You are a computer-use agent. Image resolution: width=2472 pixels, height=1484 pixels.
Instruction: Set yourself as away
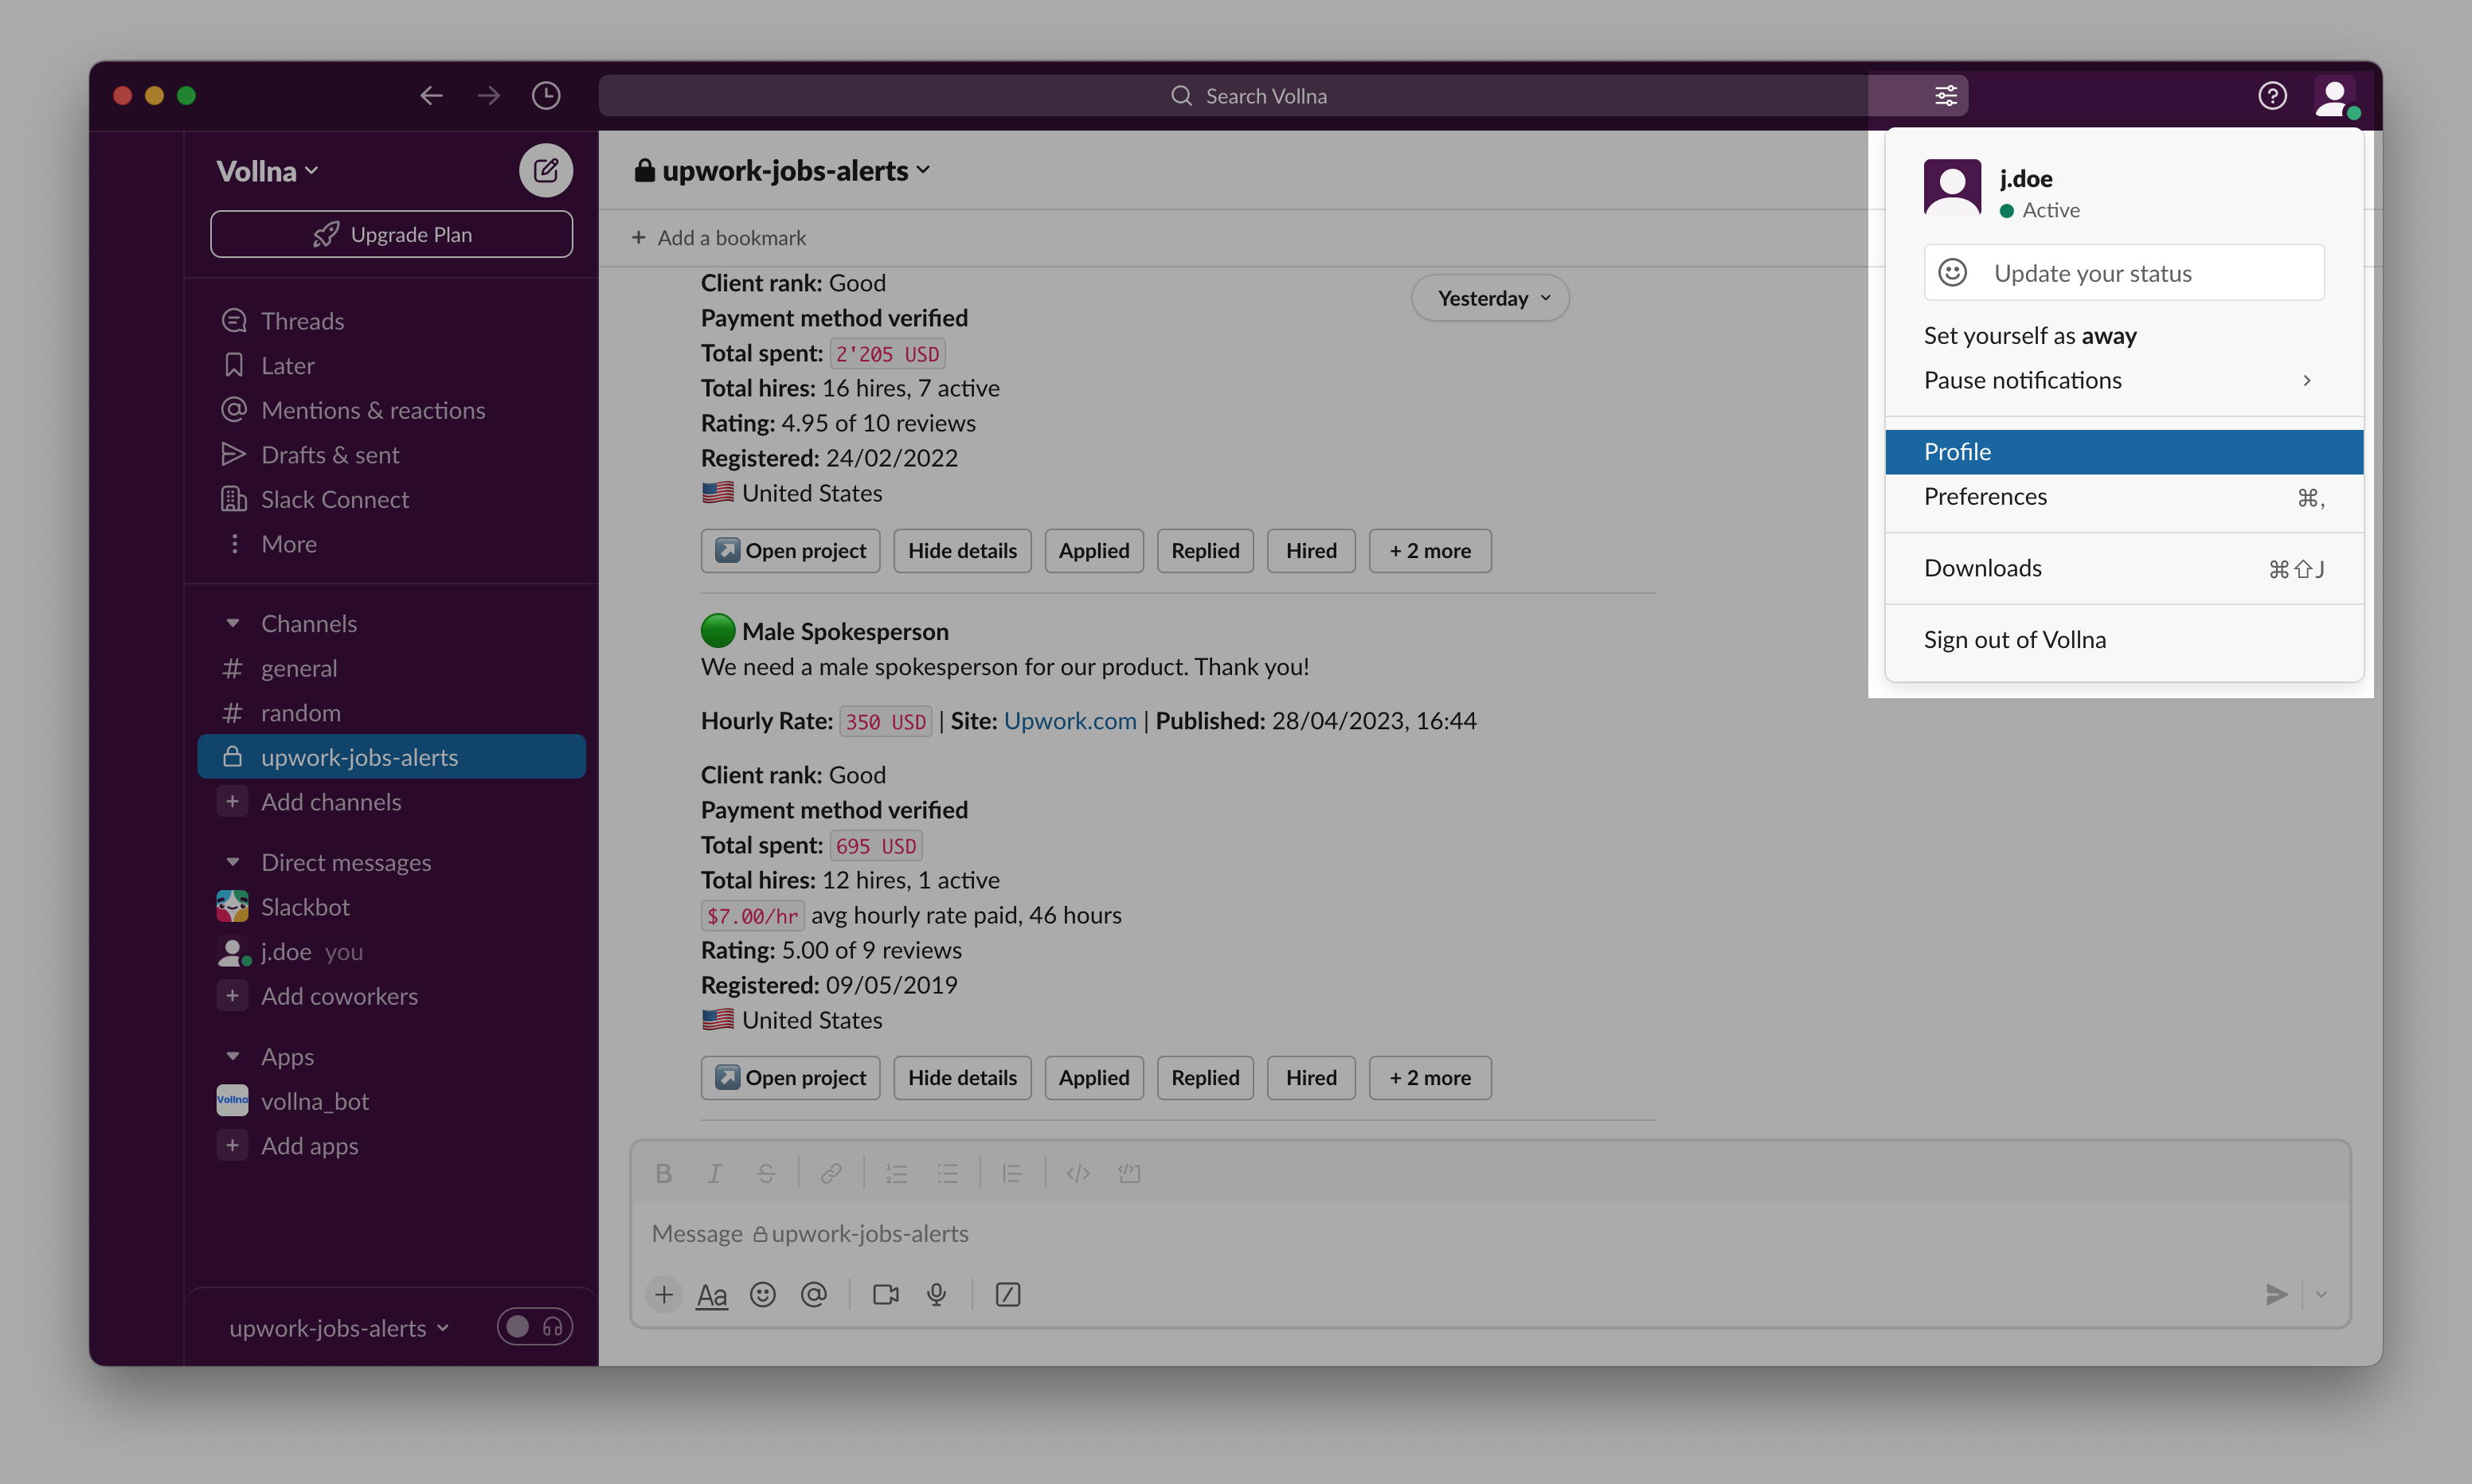pyautogui.click(x=2030, y=336)
